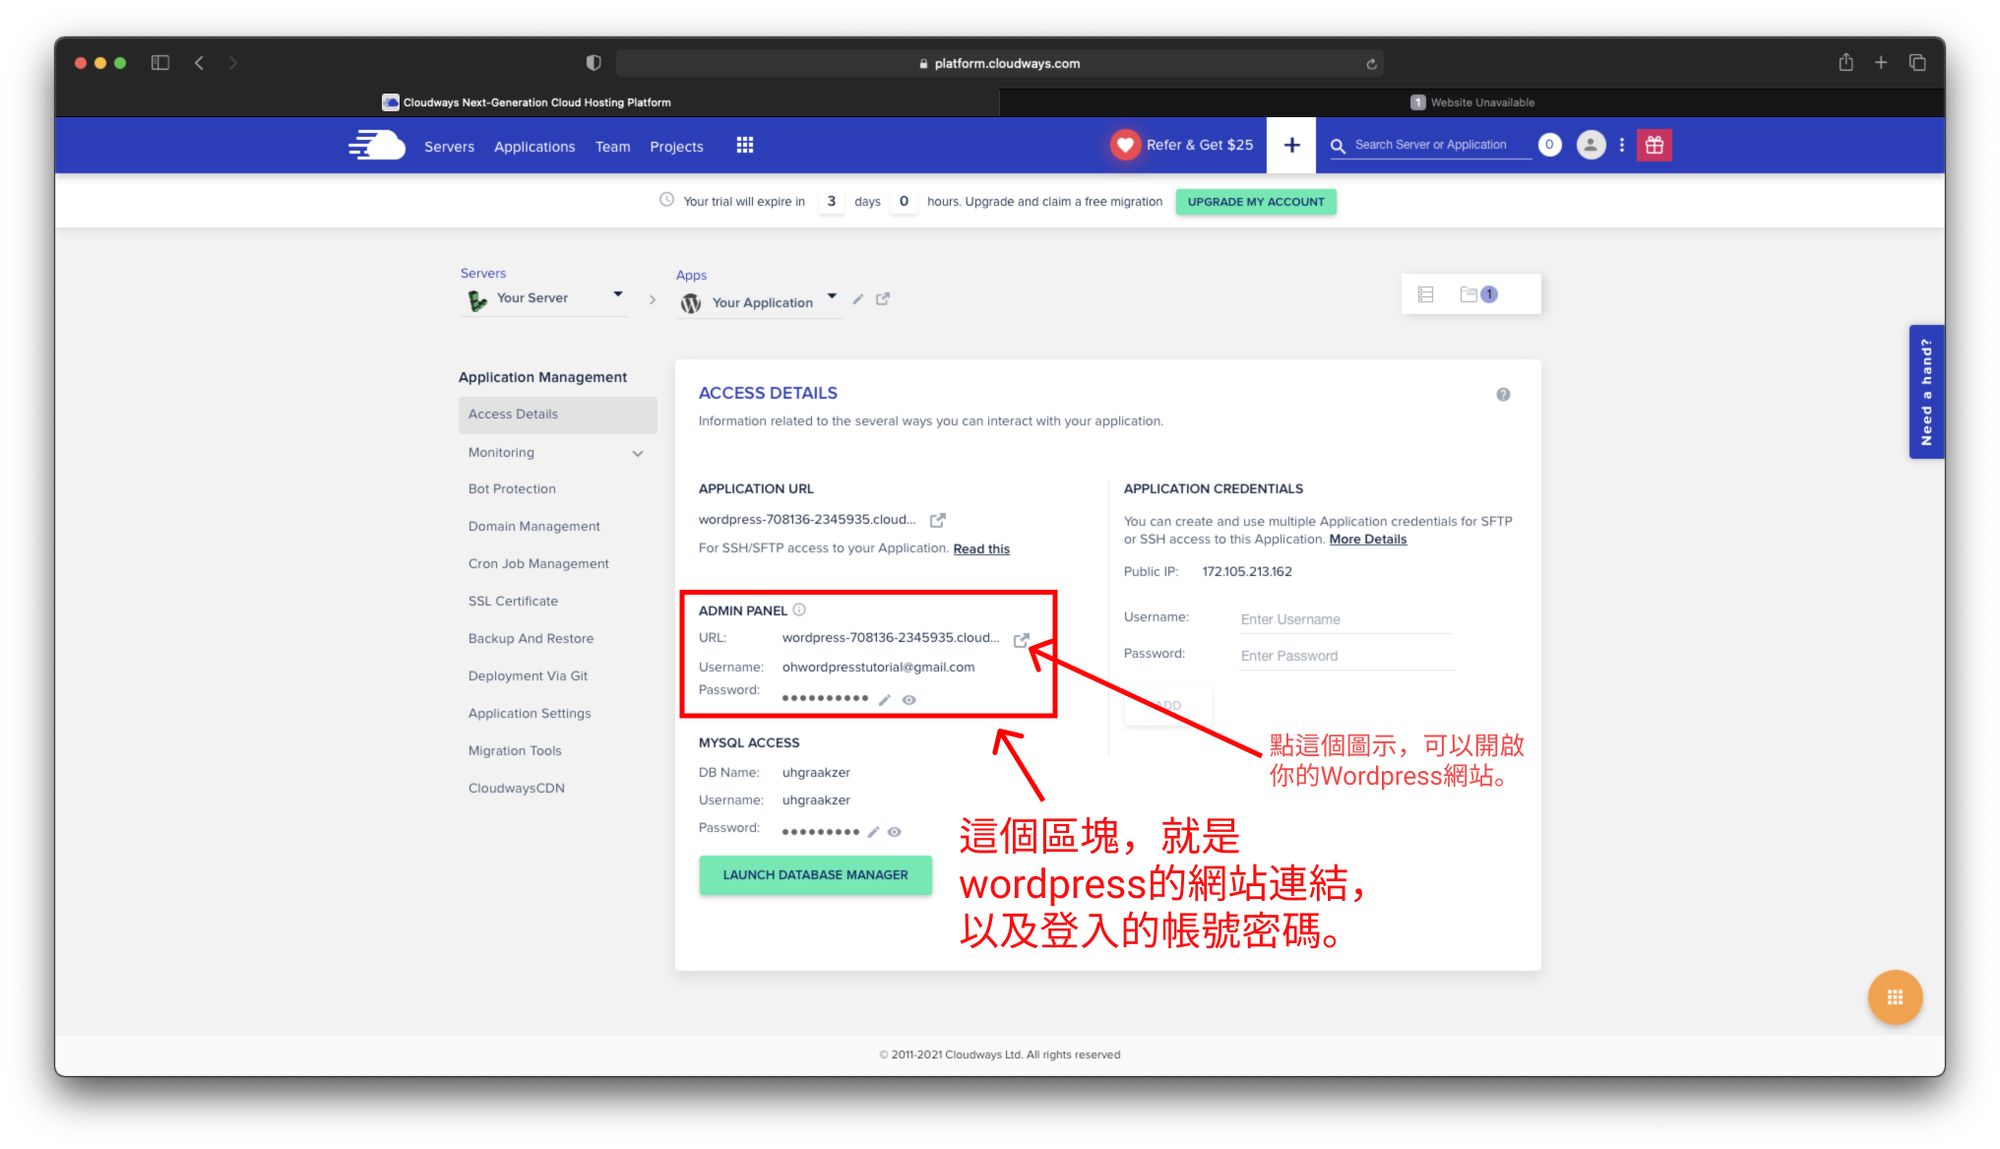Screen dimensions: 2000x1149
Task: Open Servers in navbar
Action: 449,146
